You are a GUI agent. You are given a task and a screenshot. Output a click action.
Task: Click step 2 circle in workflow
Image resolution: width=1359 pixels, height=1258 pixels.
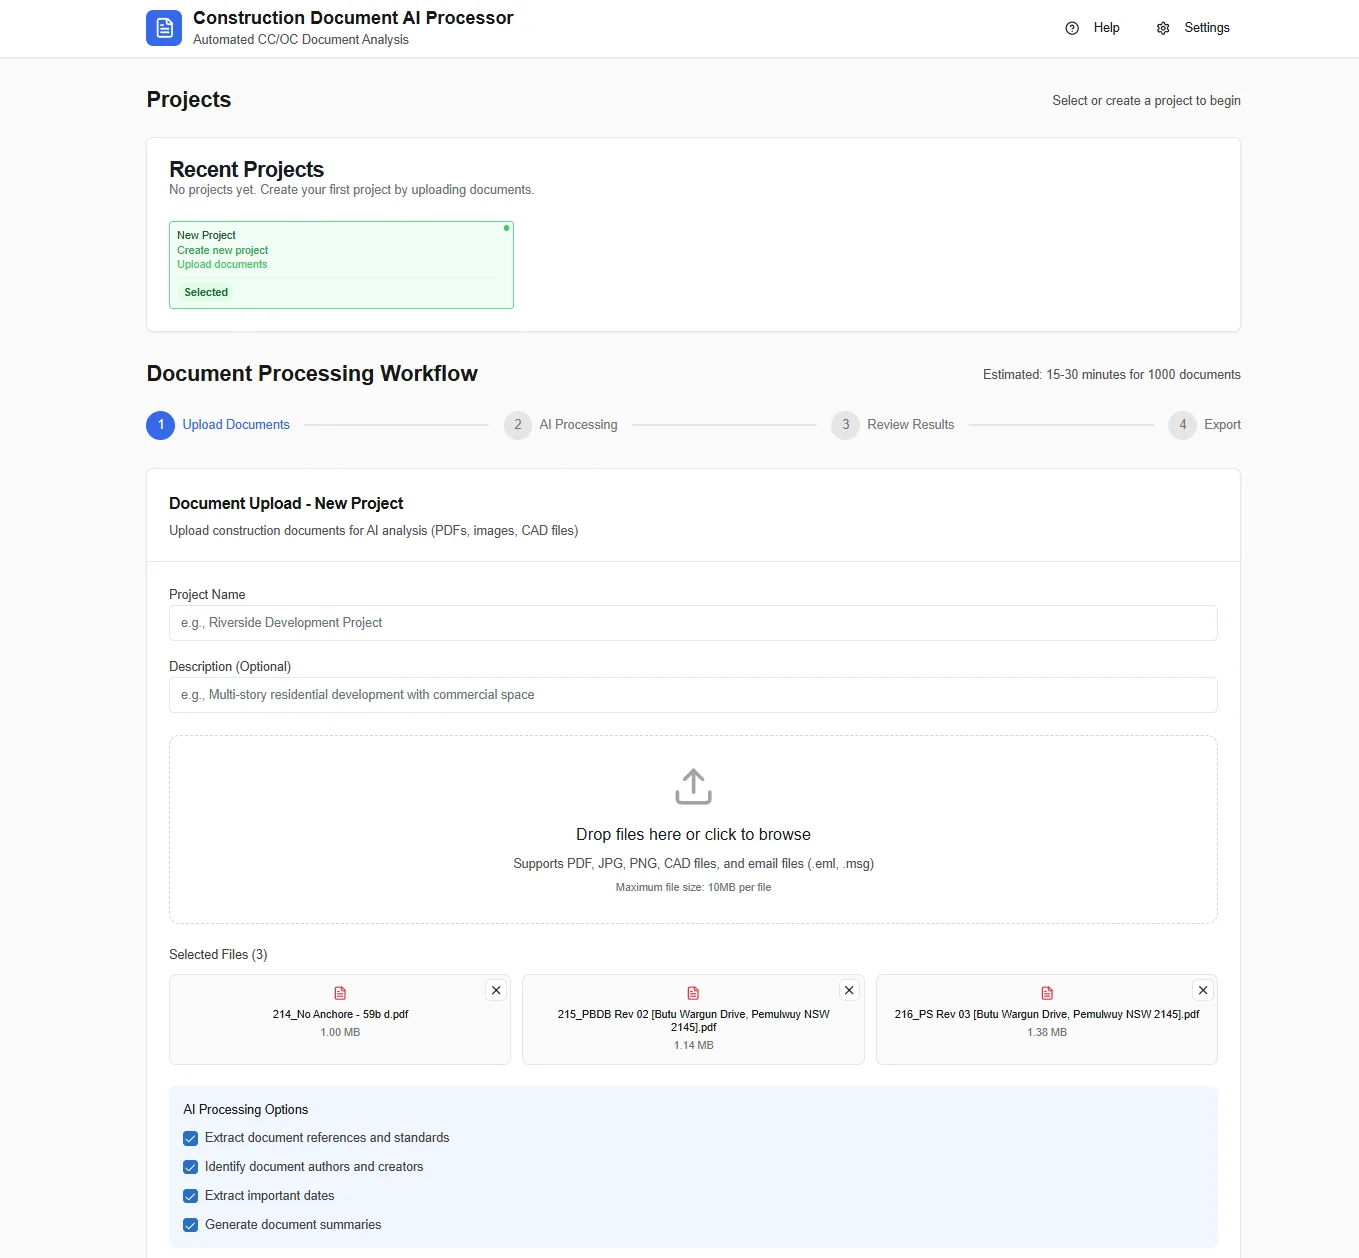(518, 425)
